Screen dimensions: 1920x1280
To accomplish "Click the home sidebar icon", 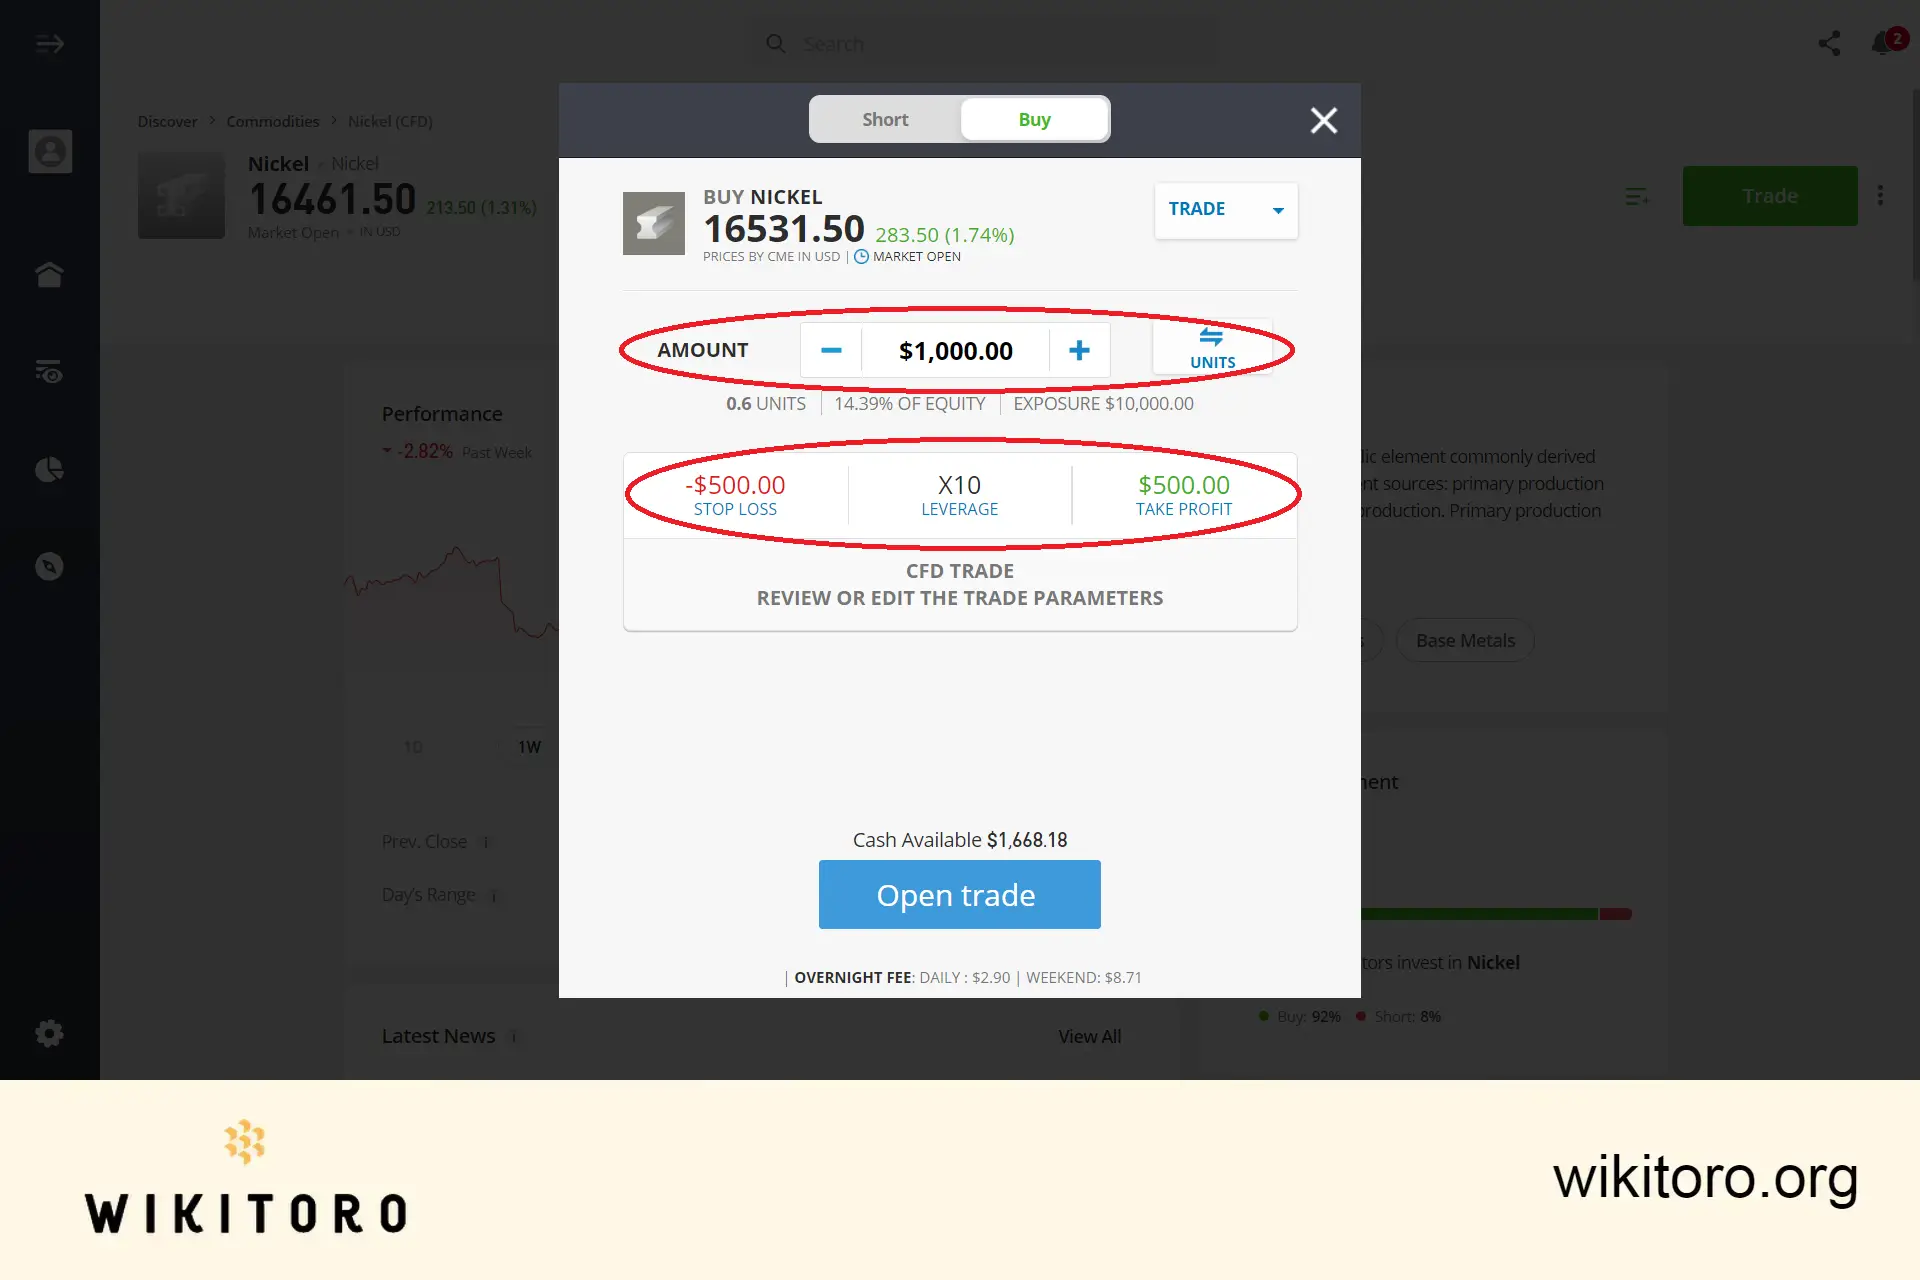I will [x=49, y=273].
